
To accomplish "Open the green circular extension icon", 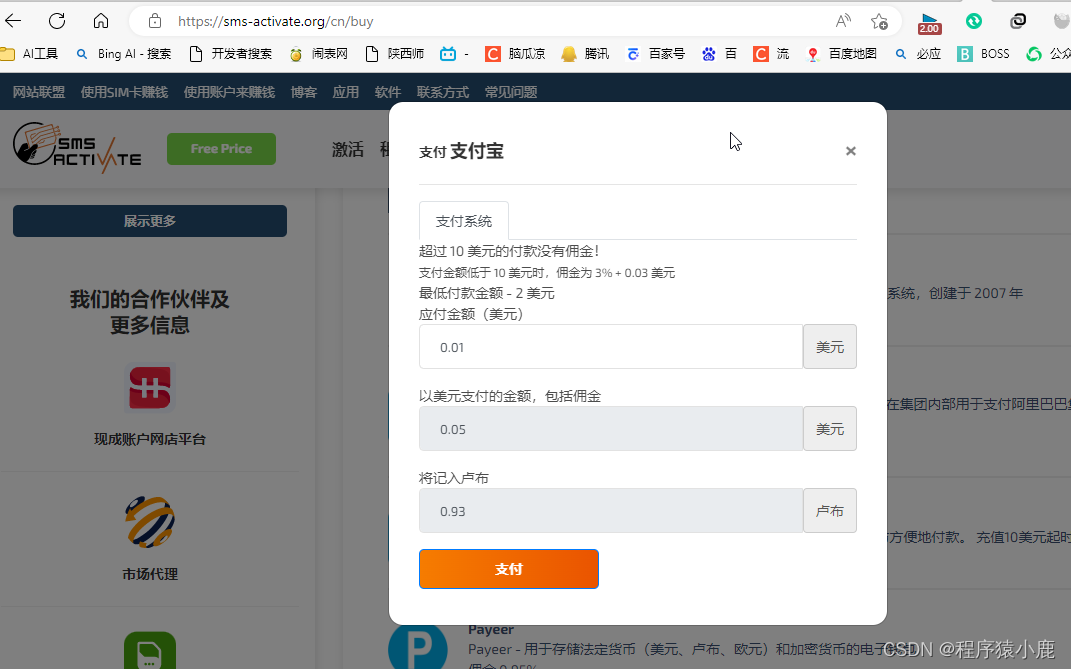I will [974, 21].
